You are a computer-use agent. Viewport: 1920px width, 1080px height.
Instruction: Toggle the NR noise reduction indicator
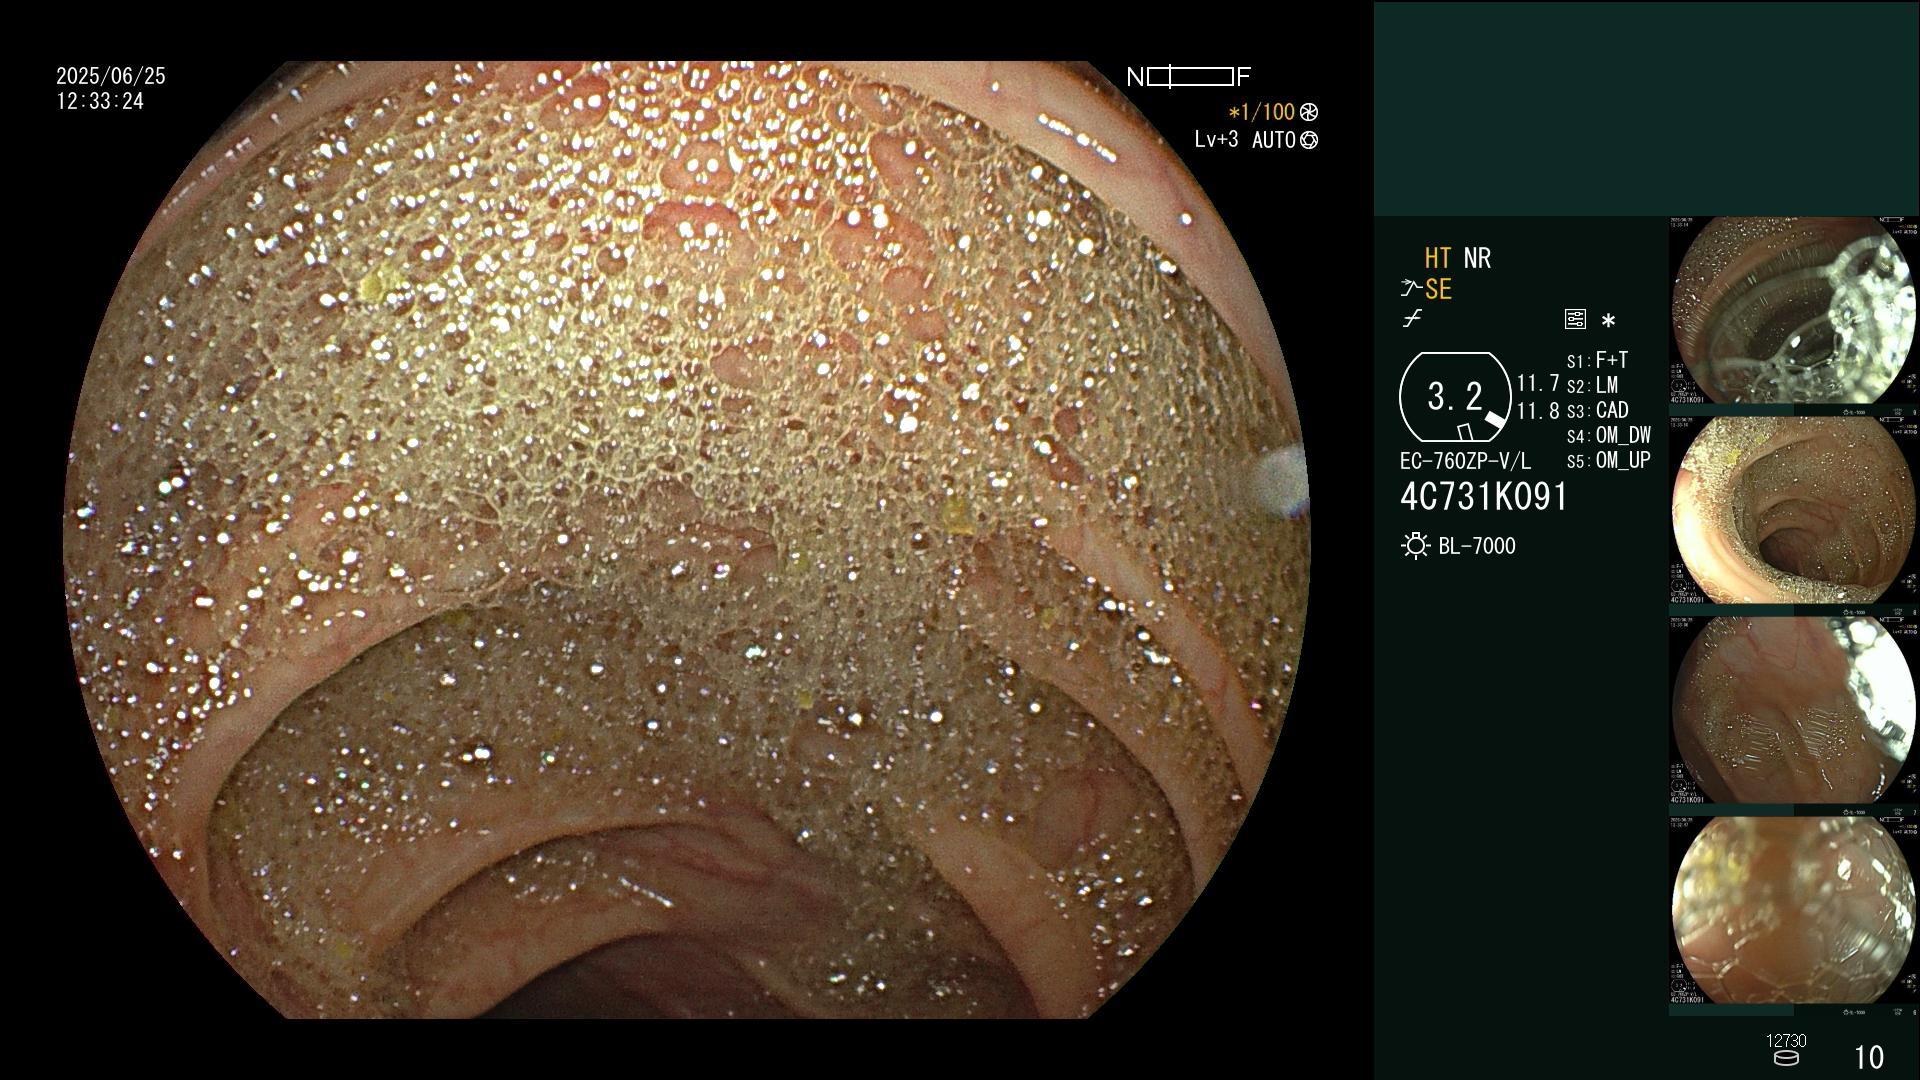click(x=1477, y=258)
